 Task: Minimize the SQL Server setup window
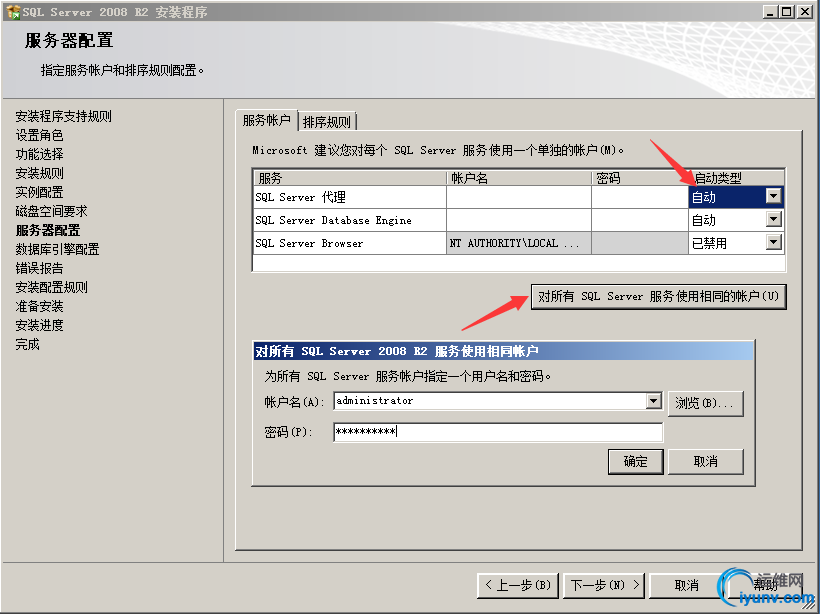coord(769,12)
